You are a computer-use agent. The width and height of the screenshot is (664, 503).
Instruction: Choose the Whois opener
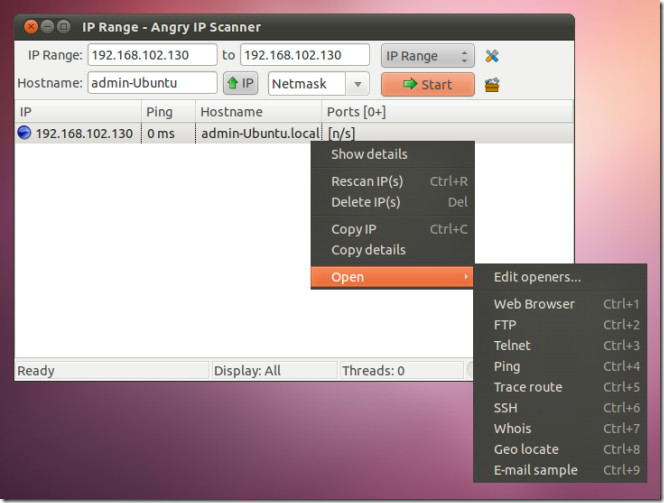(560, 428)
